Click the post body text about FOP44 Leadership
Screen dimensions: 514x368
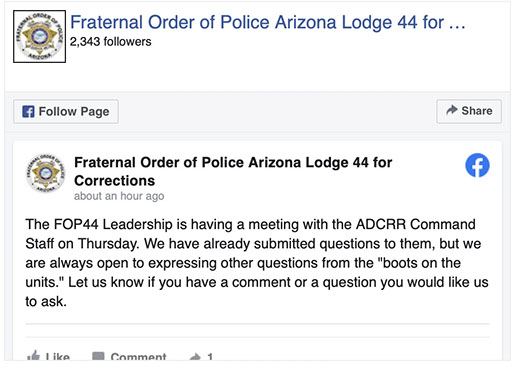257,263
